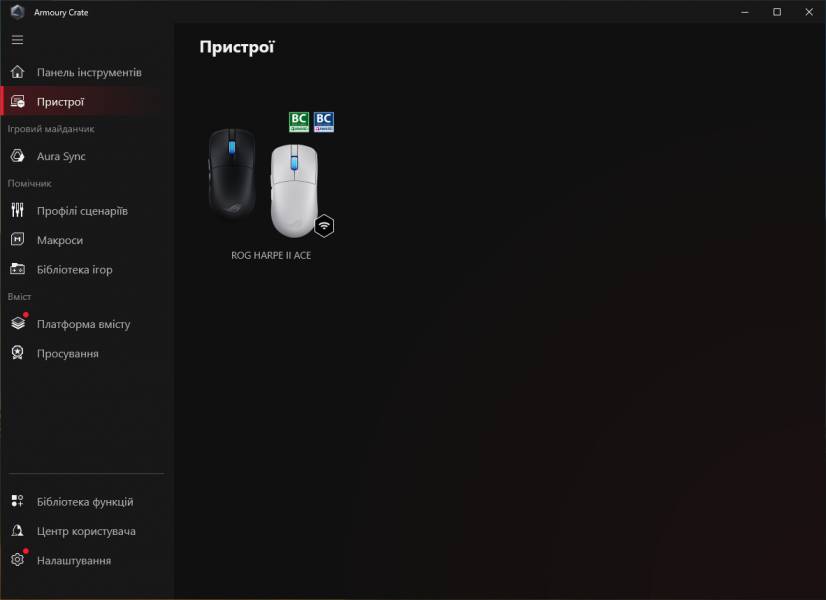Toggle the hamburger sidebar menu

[x=17, y=40]
